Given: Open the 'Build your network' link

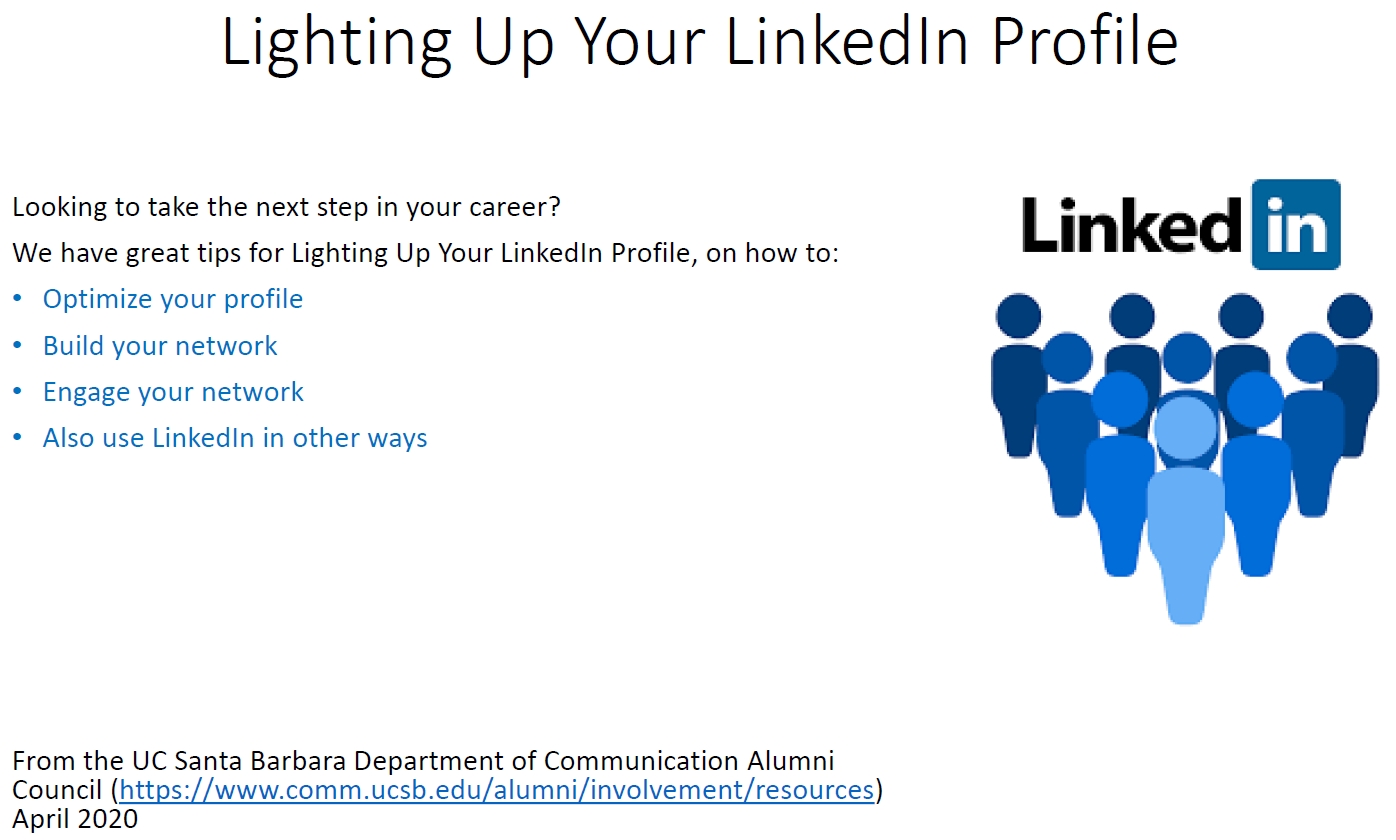Looking at the screenshot, I should (160, 346).
